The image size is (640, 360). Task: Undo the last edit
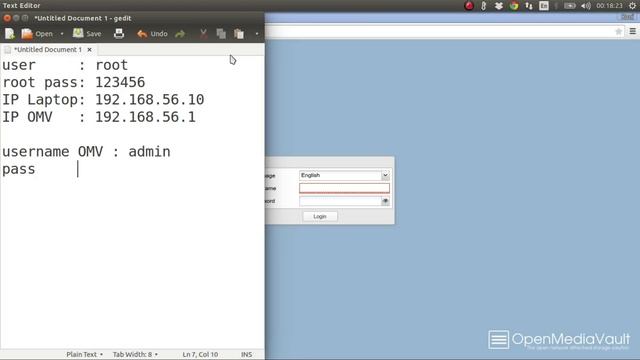(152, 34)
